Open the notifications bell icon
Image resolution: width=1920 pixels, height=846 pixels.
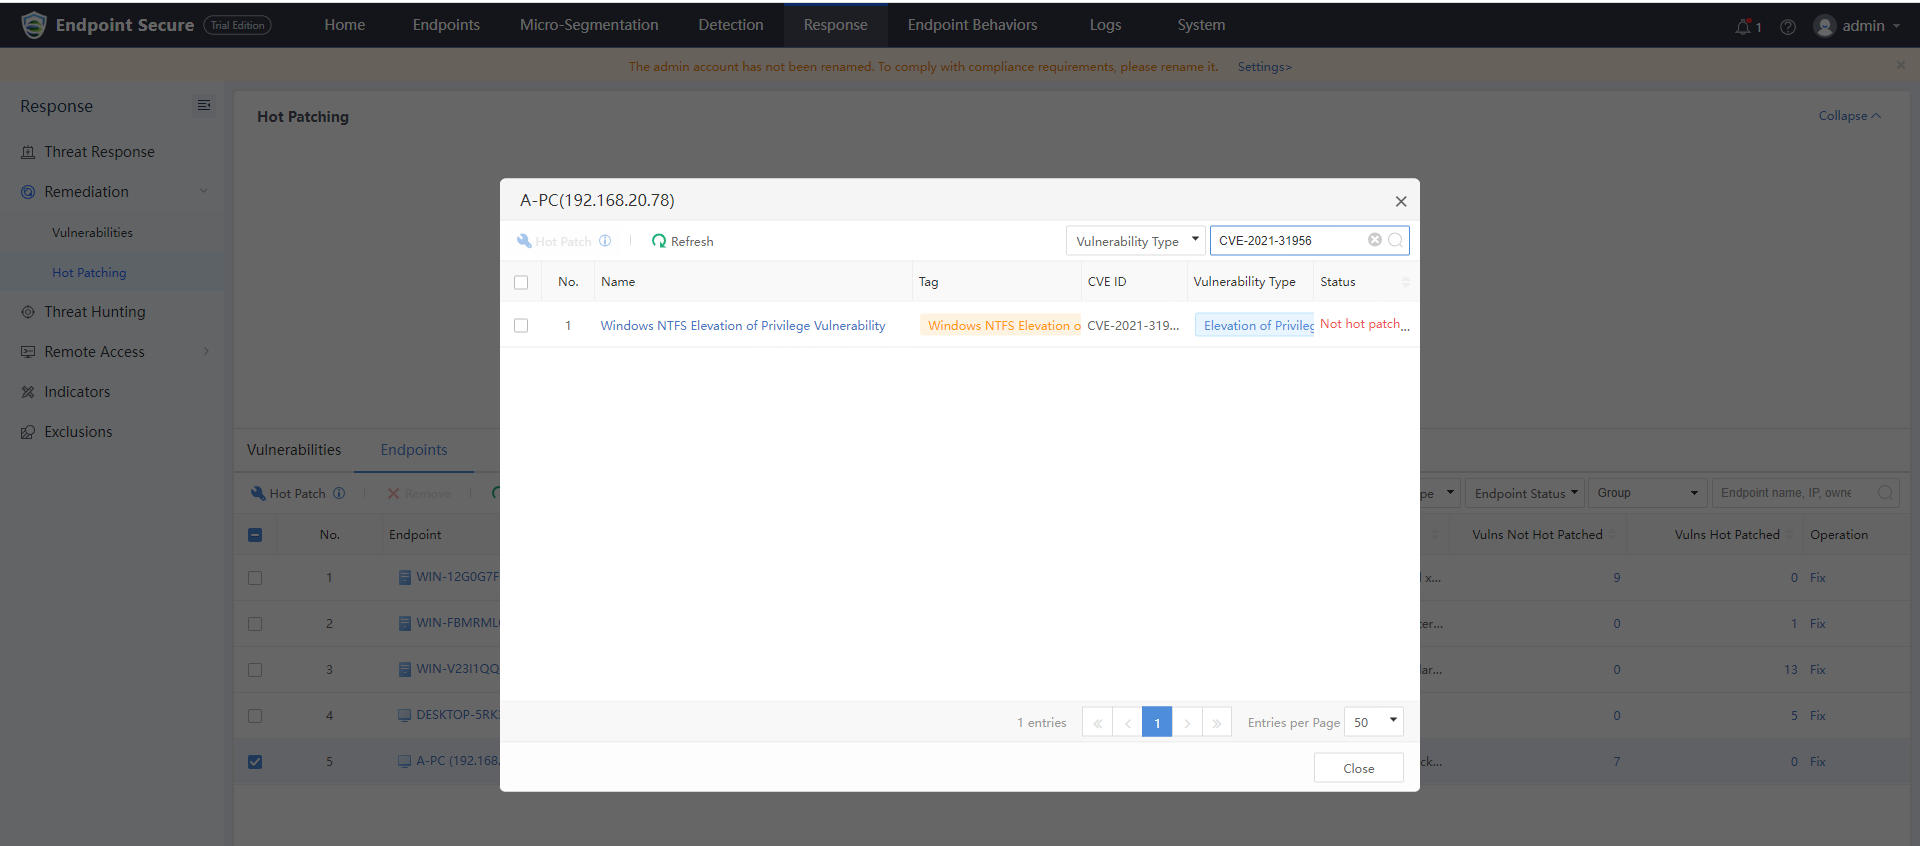[1744, 26]
